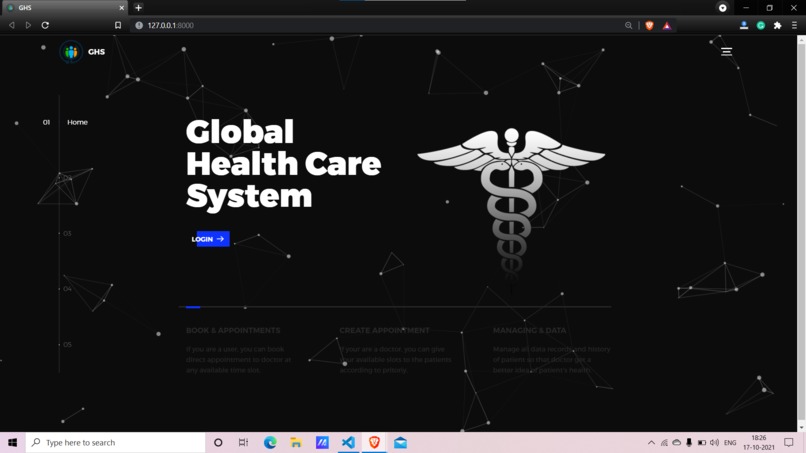Open the blue slash app on the taskbar
Screen dimensions: 806x453
click(322, 442)
